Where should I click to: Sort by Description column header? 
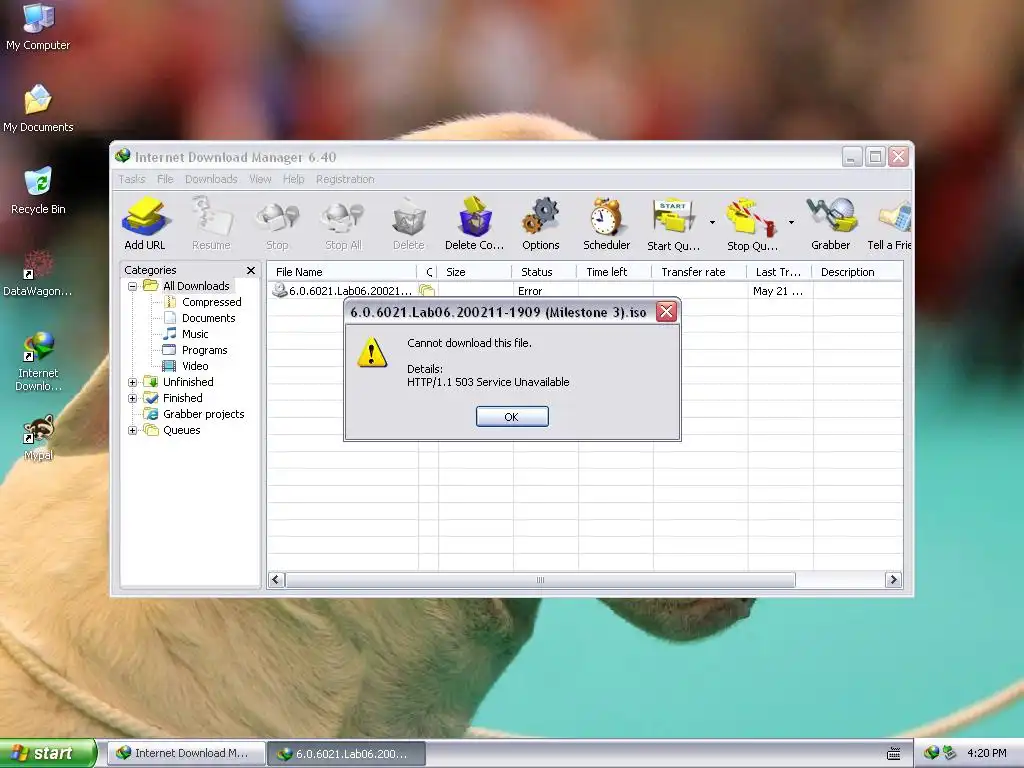[857, 272]
